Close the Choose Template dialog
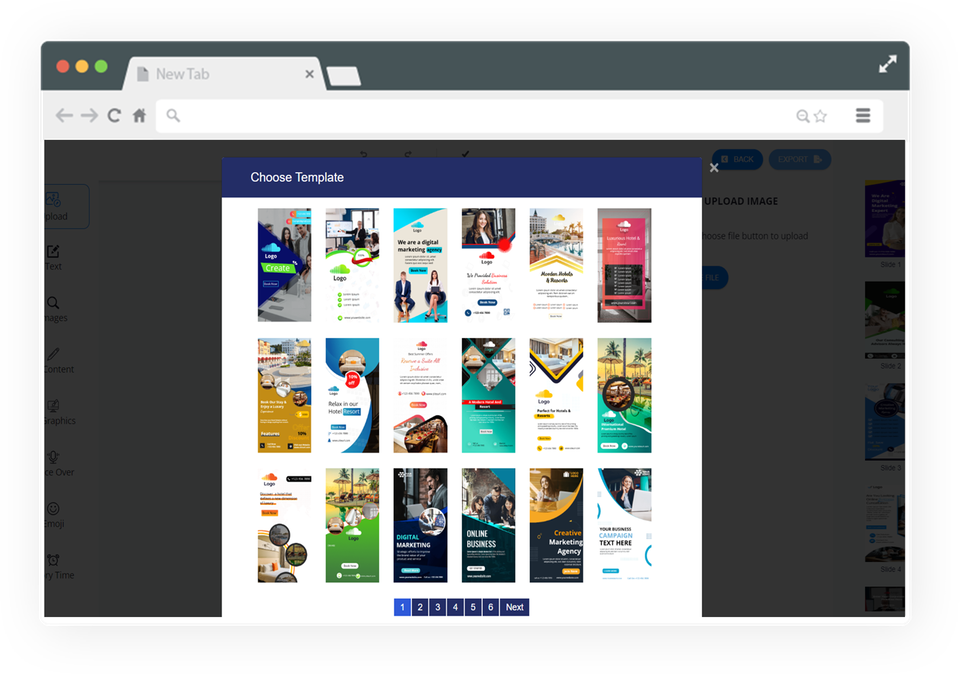The width and height of the screenshot is (960, 674). click(714, 168)
